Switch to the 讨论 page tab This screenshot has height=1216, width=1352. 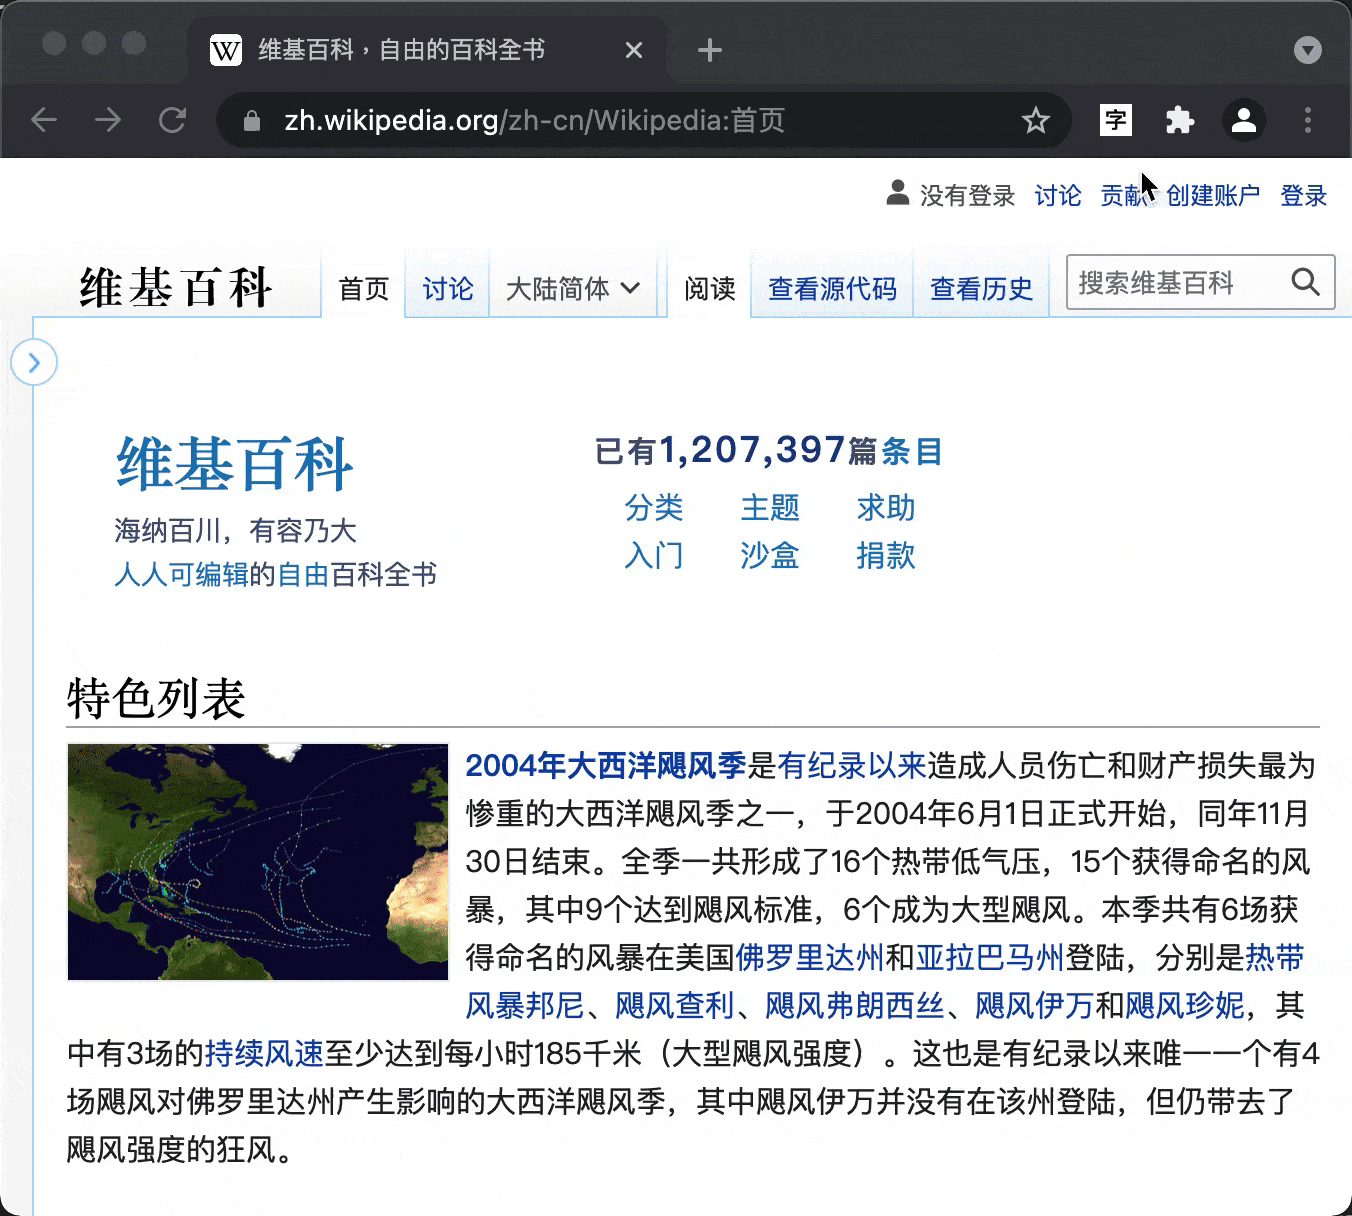click(447, 289)
